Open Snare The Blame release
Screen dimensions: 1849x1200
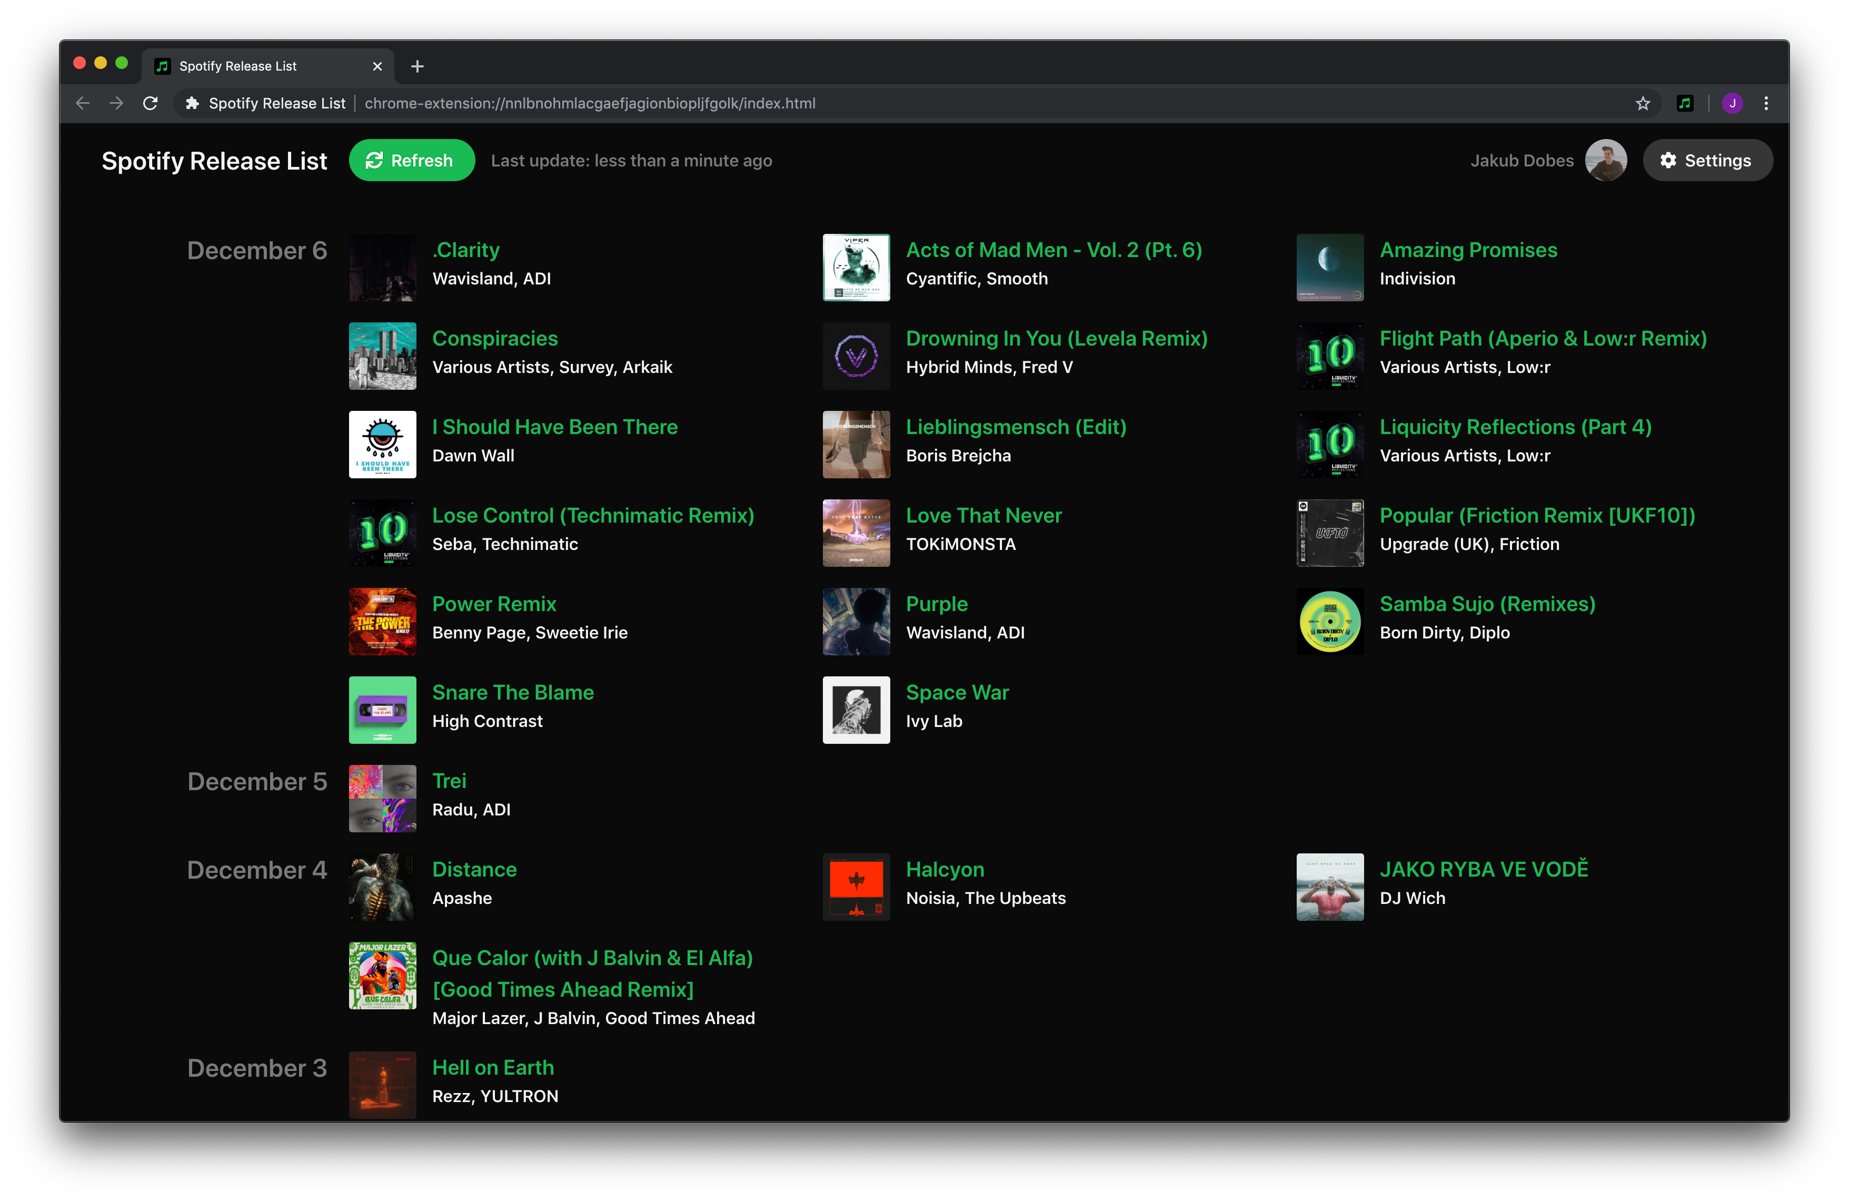click(513, 692)
